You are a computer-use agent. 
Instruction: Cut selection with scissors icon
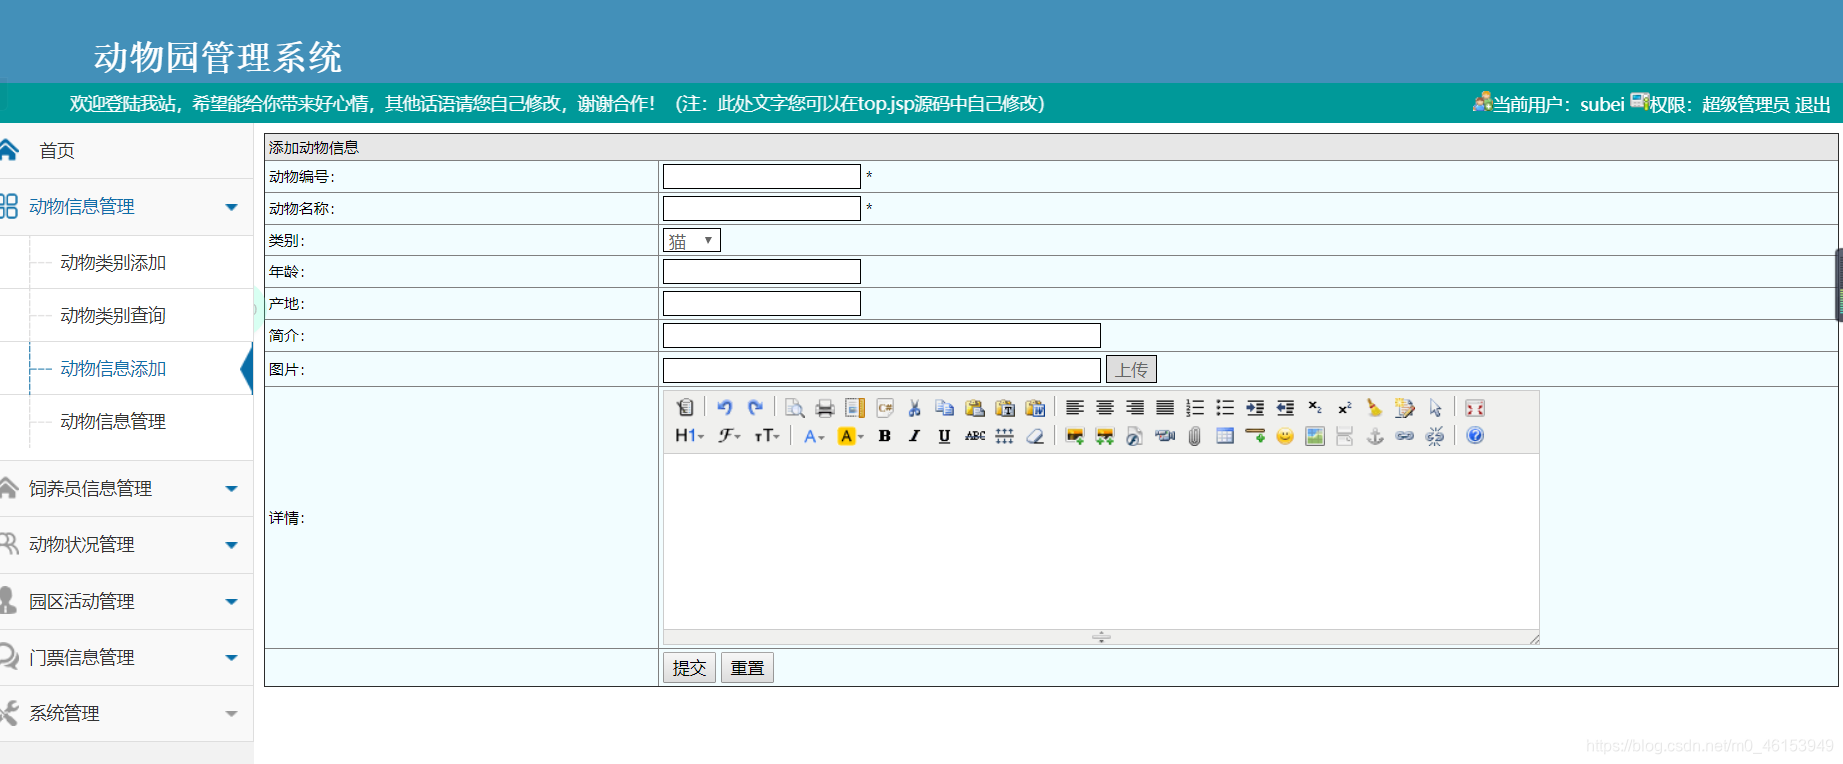tap(914, 408)
